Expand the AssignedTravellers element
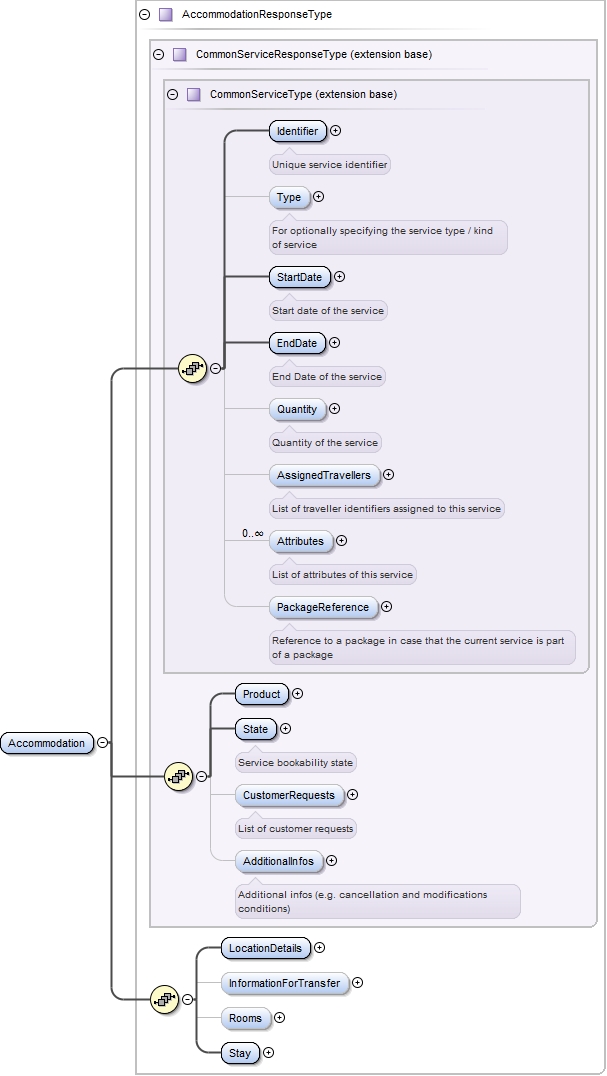This screenshot has height=1076, width=607. point(389,476)
